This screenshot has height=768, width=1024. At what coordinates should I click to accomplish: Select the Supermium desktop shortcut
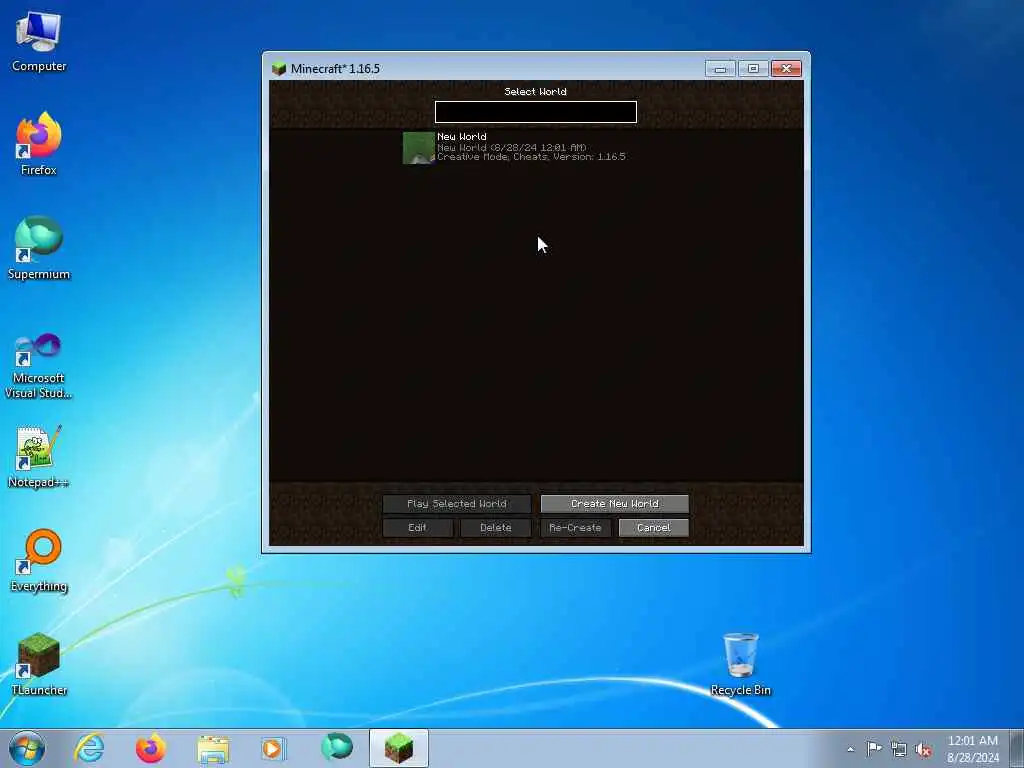point(39,248)
